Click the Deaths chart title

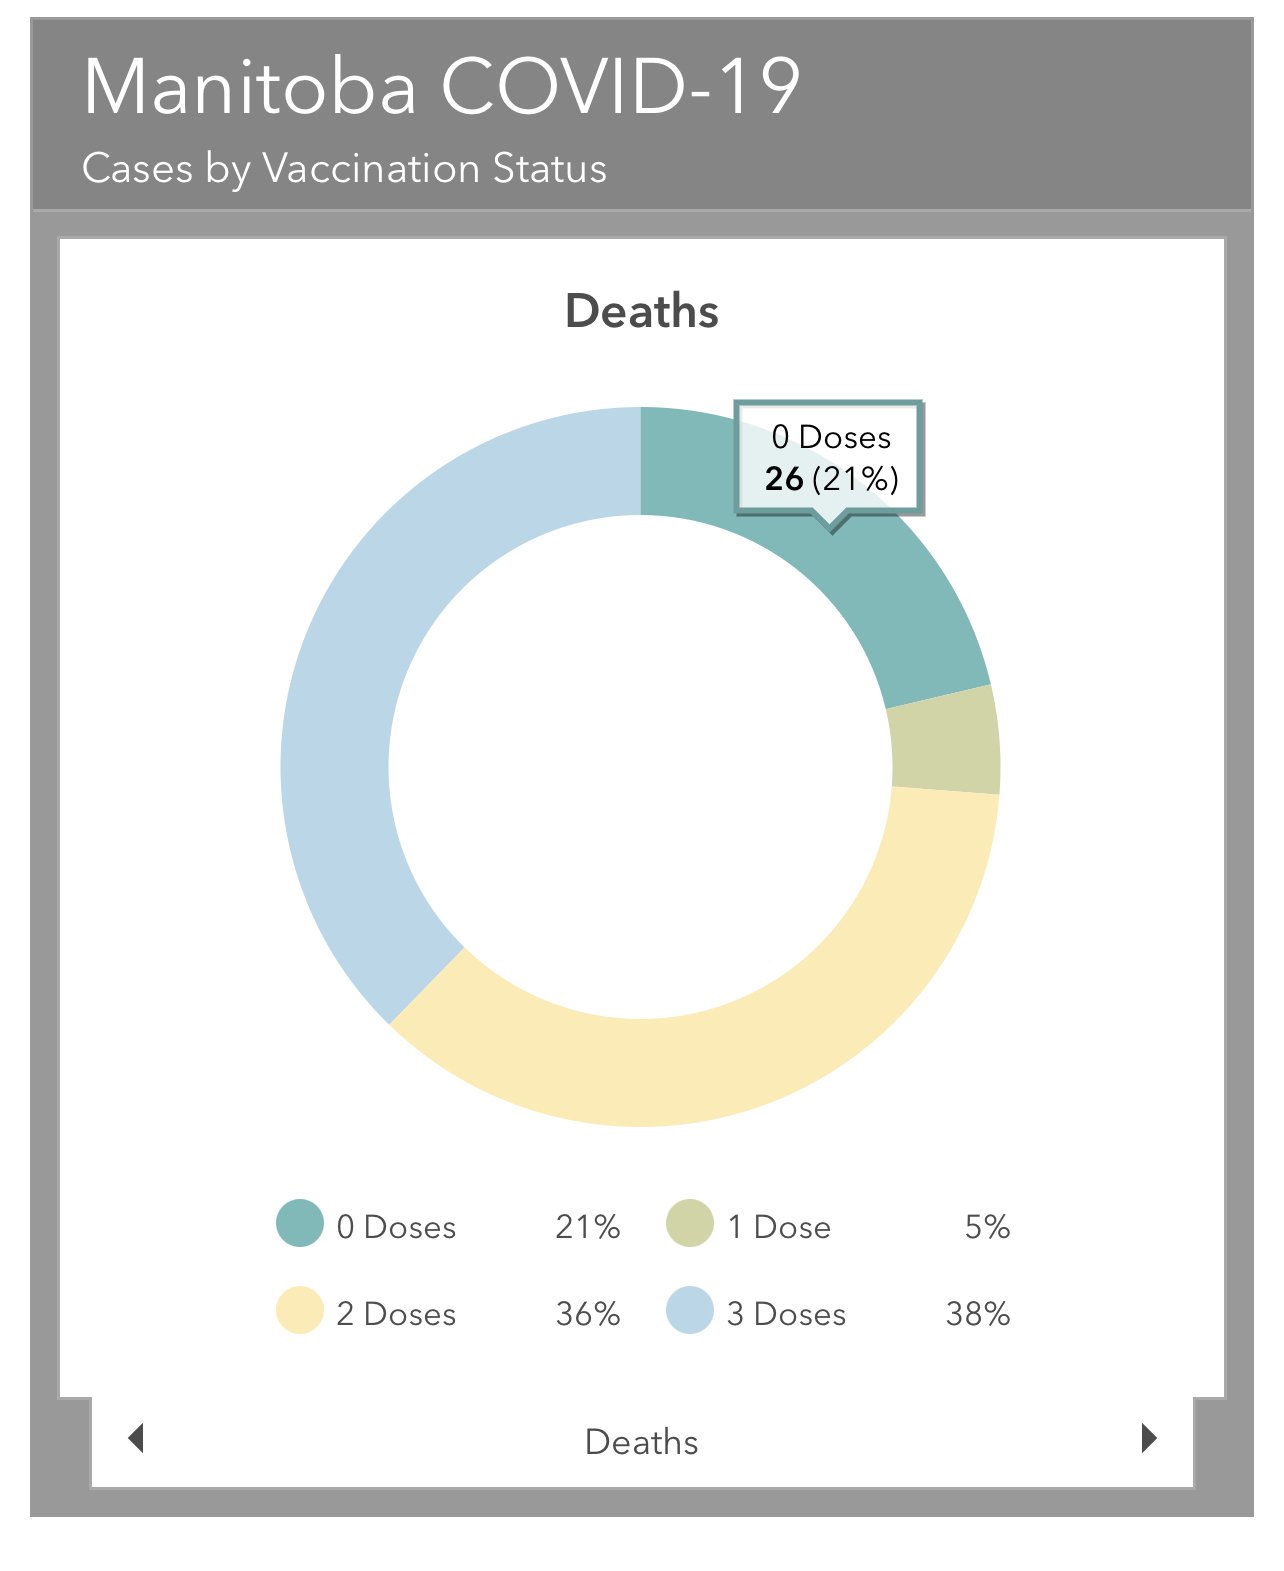click(641, 311)
